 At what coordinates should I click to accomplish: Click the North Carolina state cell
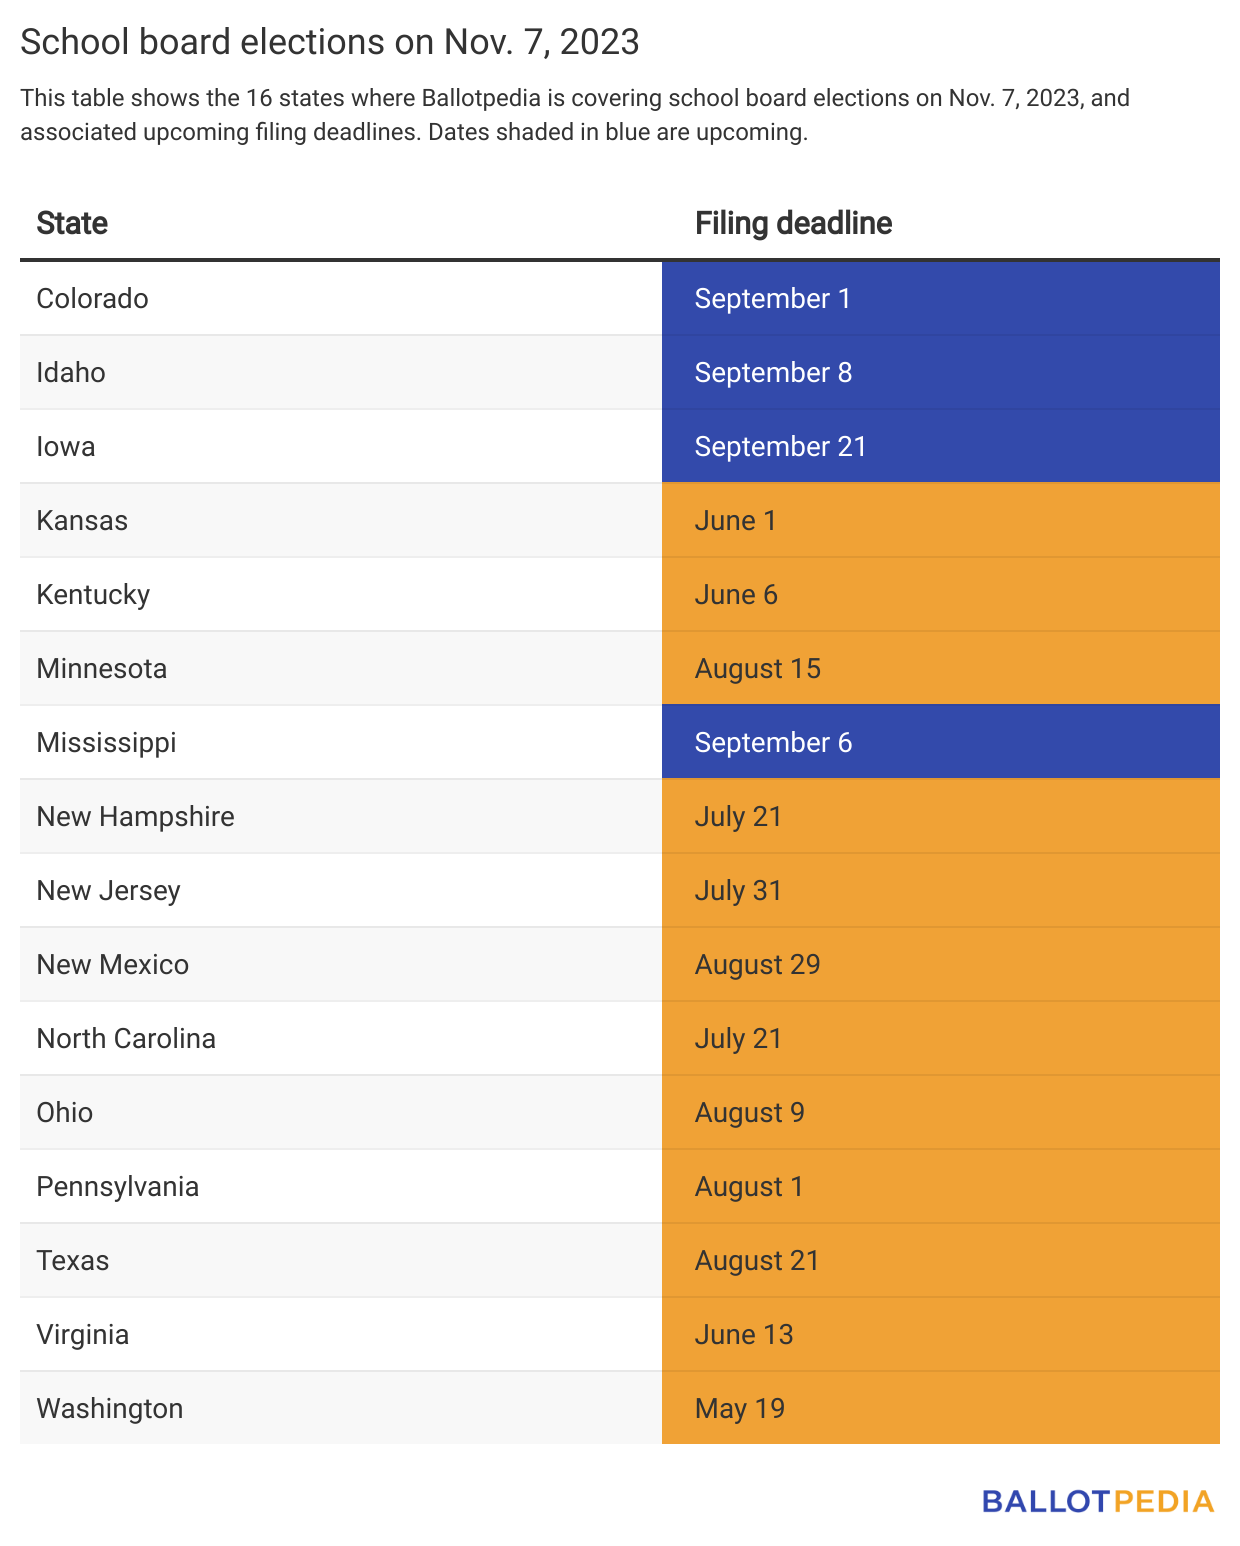click(341, 1038)
